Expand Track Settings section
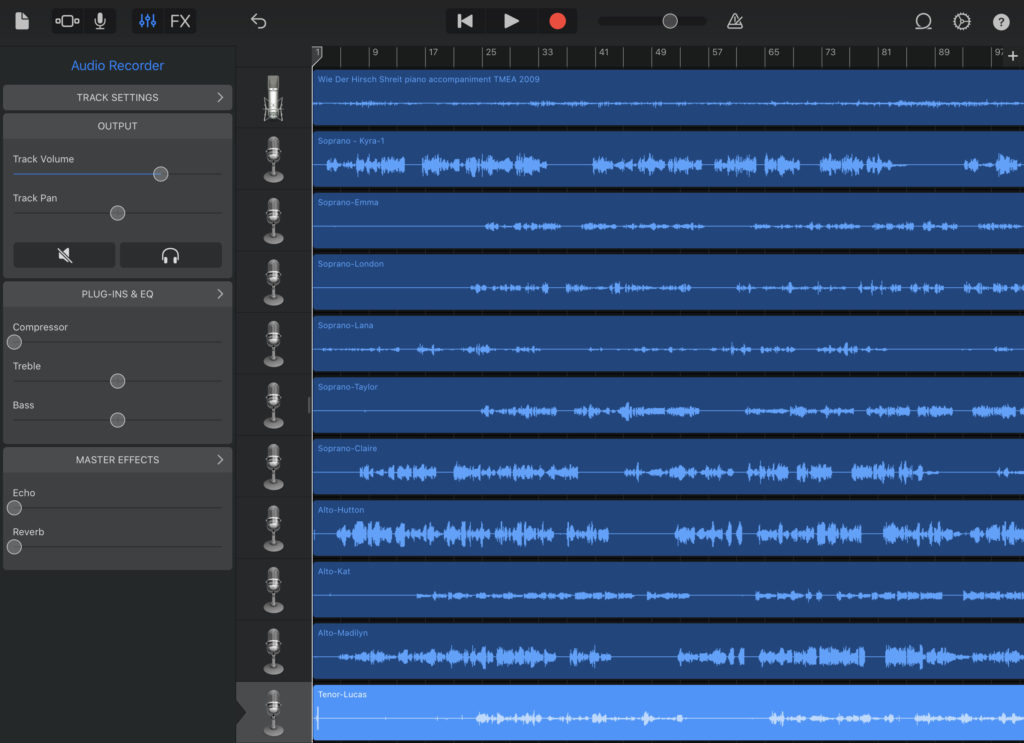This screenshot has height=743, width=1024. [x=118, y=97]
